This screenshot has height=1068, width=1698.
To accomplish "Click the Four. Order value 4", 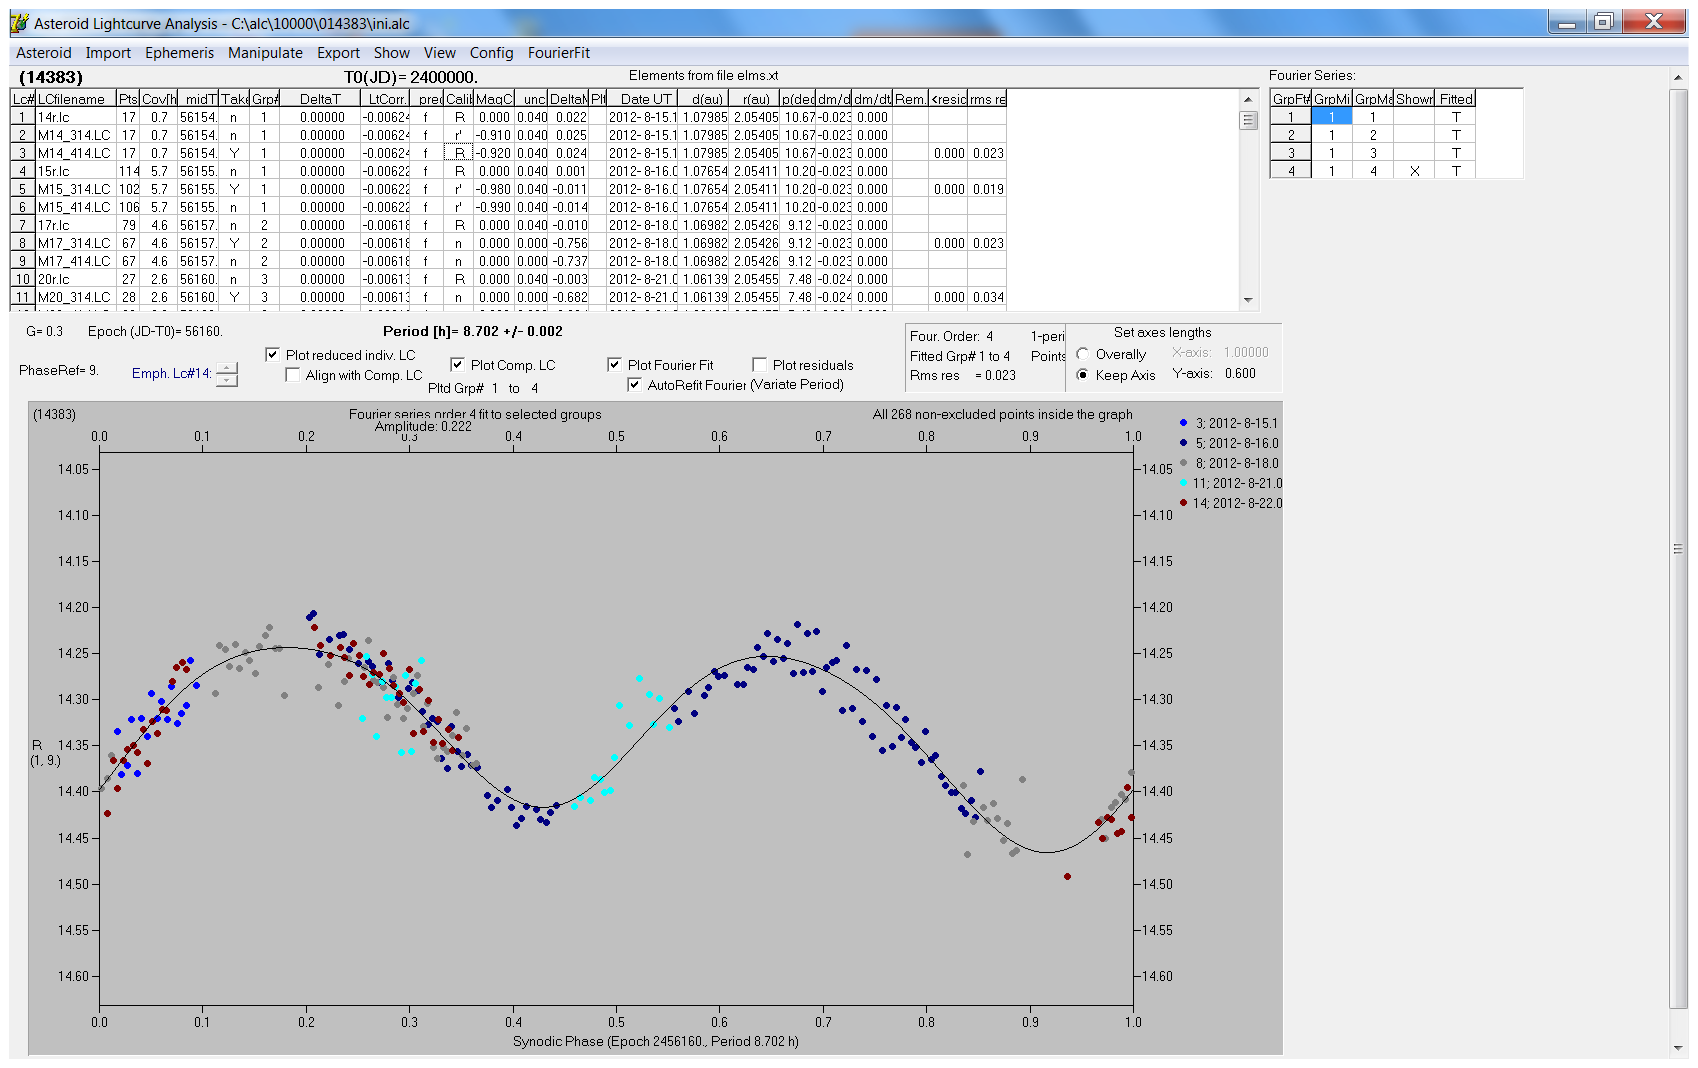I will (x=989, y=337).
